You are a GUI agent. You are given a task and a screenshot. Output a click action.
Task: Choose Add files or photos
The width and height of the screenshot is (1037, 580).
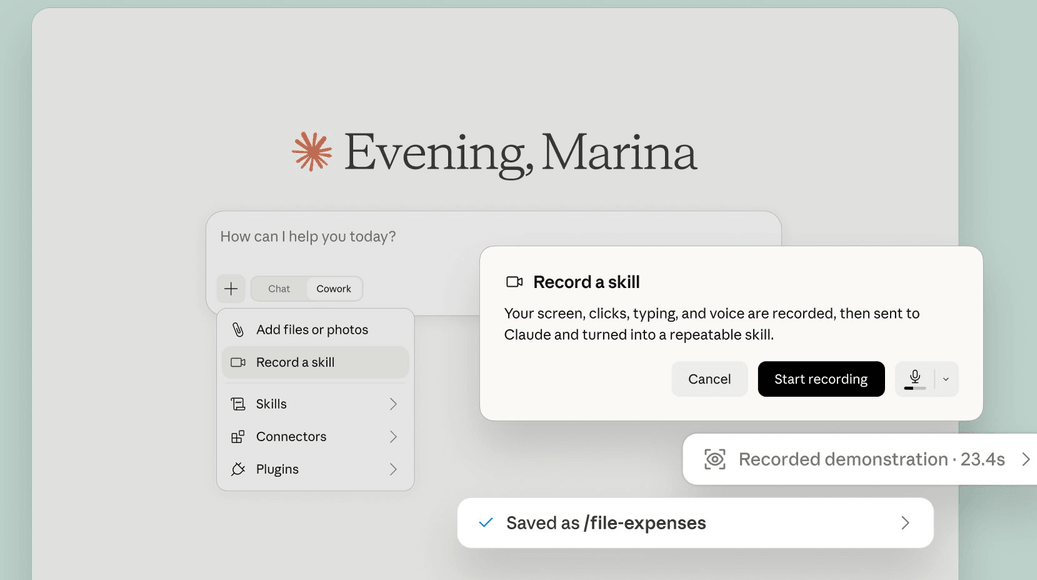click(x=315, y=329)
